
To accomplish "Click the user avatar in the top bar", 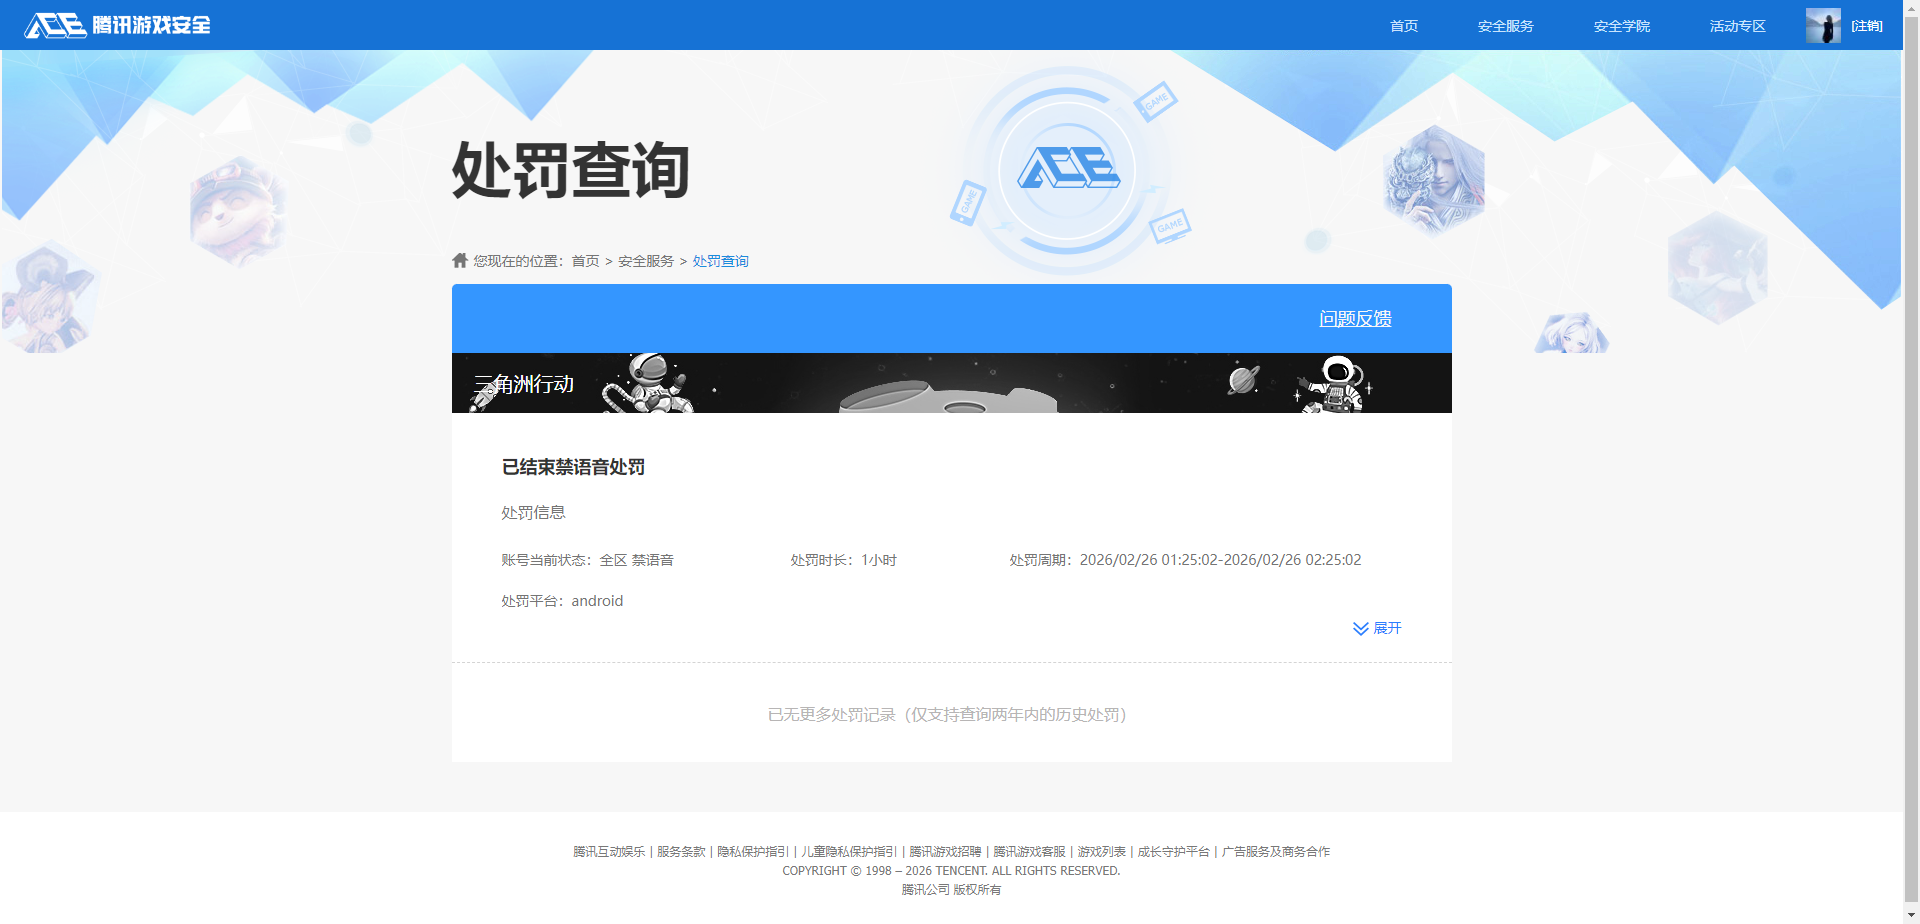I will (x=1823, y=25).
